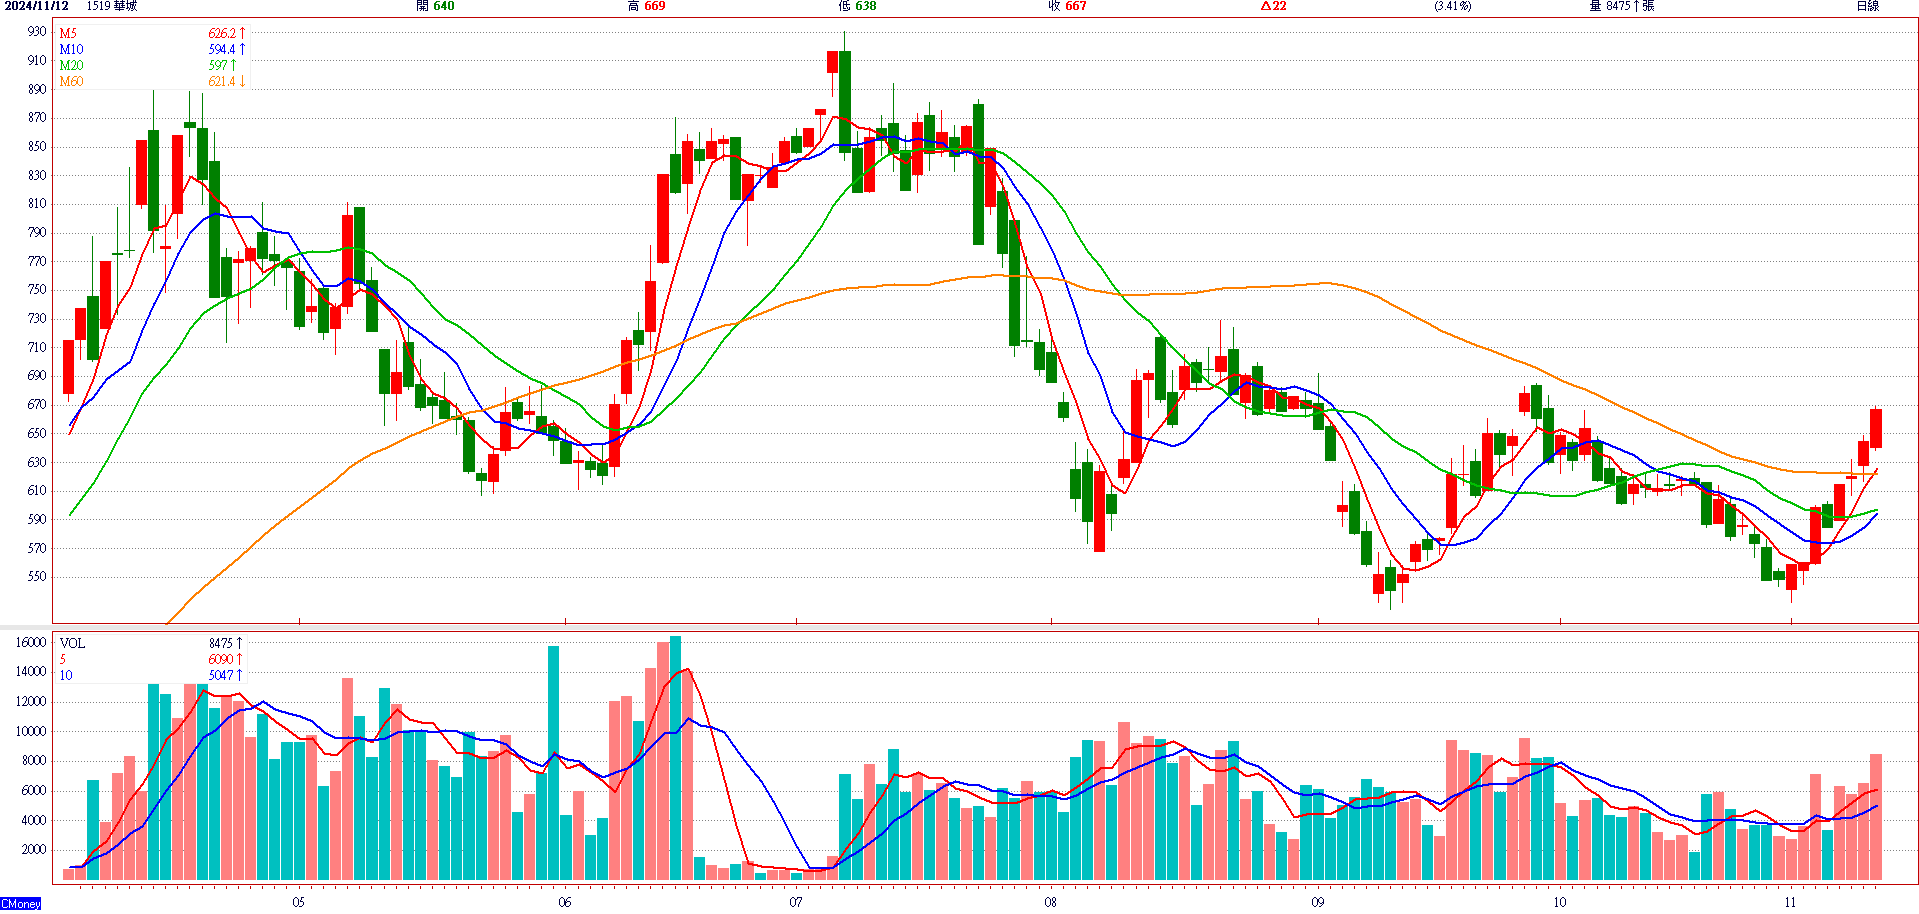Click the M5 value 626.2 up arrow
Image resolution: width=1919 pixels, height=914 pixels.
[227, 33]
